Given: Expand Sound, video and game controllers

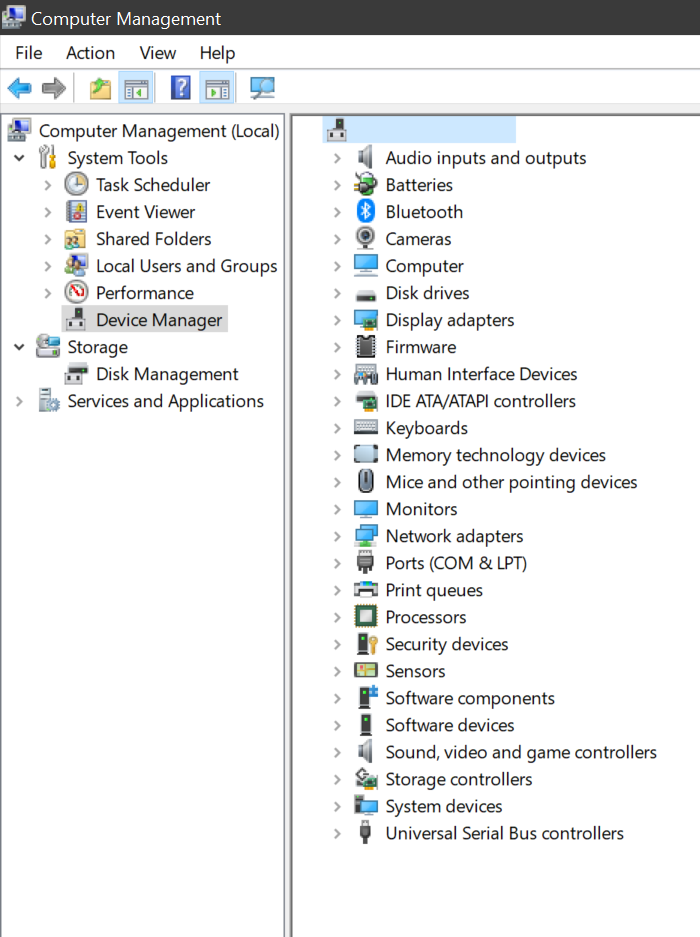Looking at the screenshot, I should pos(338,752).
